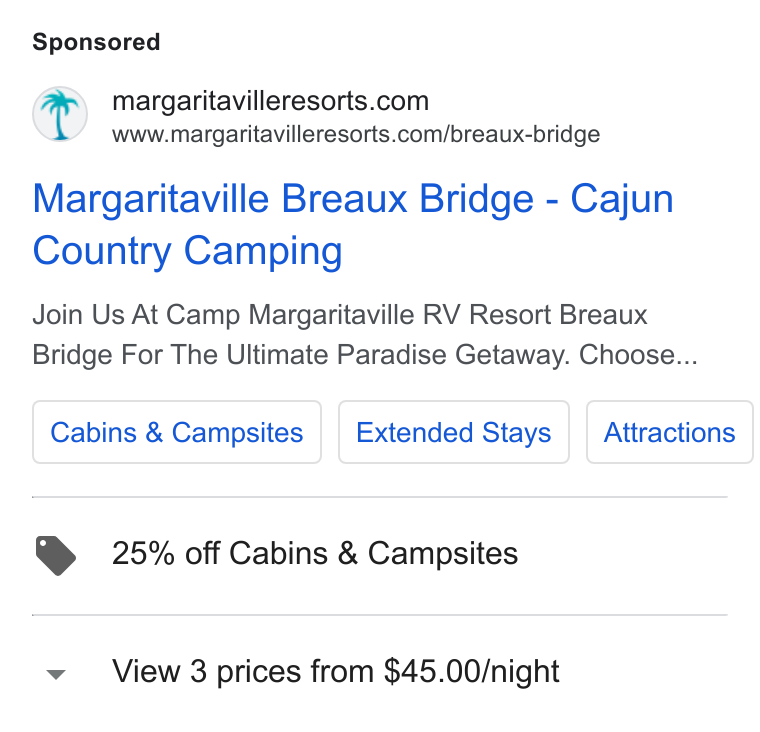
Task: Click the $45.00/night price text
Action: coord(472,672)
